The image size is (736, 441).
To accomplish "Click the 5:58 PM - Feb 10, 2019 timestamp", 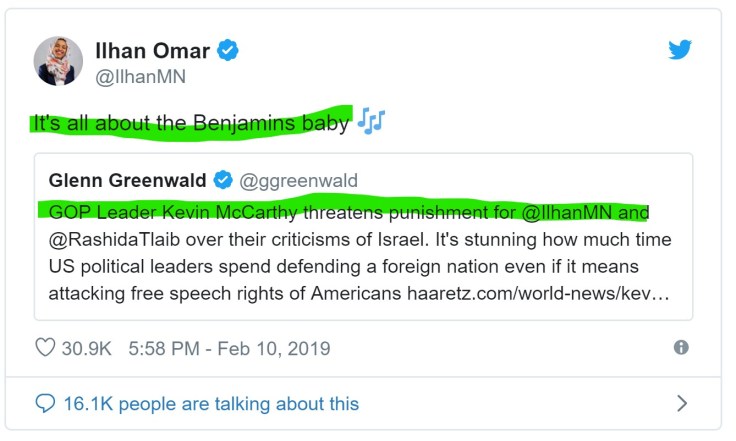I will pyautogui.click(x=228, y=349).
